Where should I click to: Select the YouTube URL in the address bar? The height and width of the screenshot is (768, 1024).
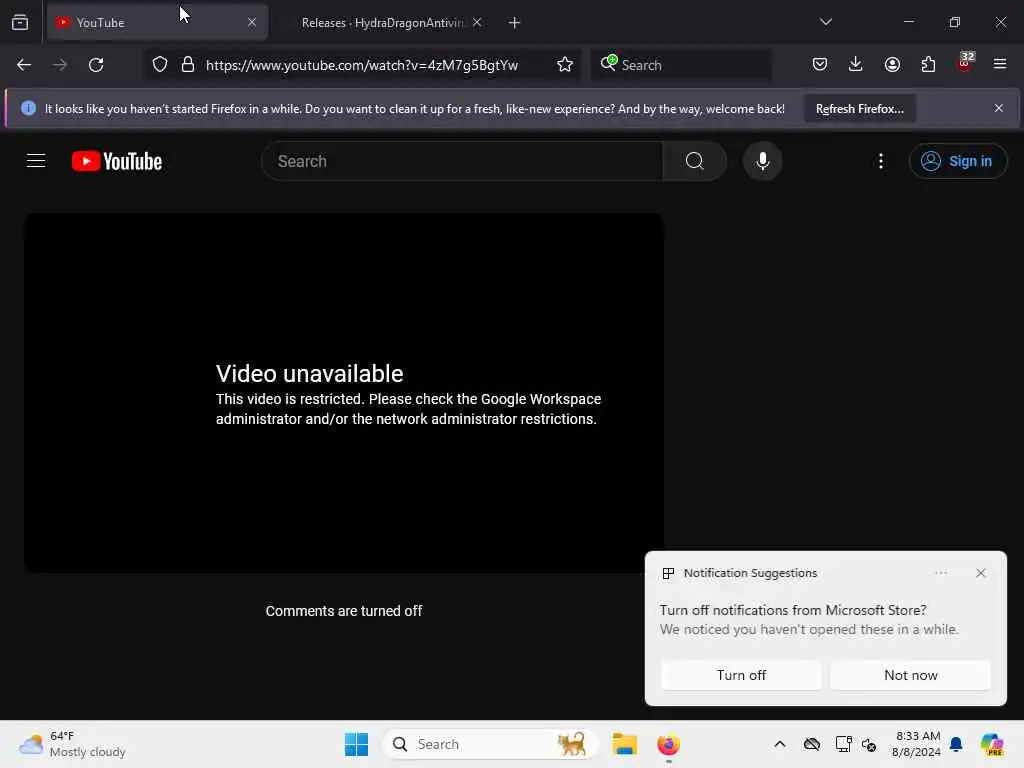pyautogui.click(x=362, y=65)
